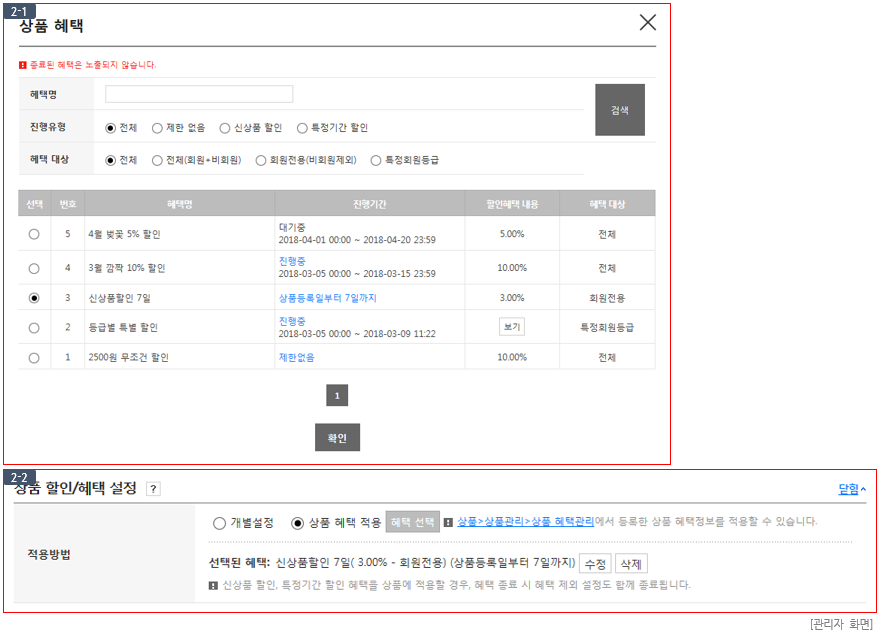
Task: Choose 회원전용(비회원제외) radio option
Action: pos(260,160)
